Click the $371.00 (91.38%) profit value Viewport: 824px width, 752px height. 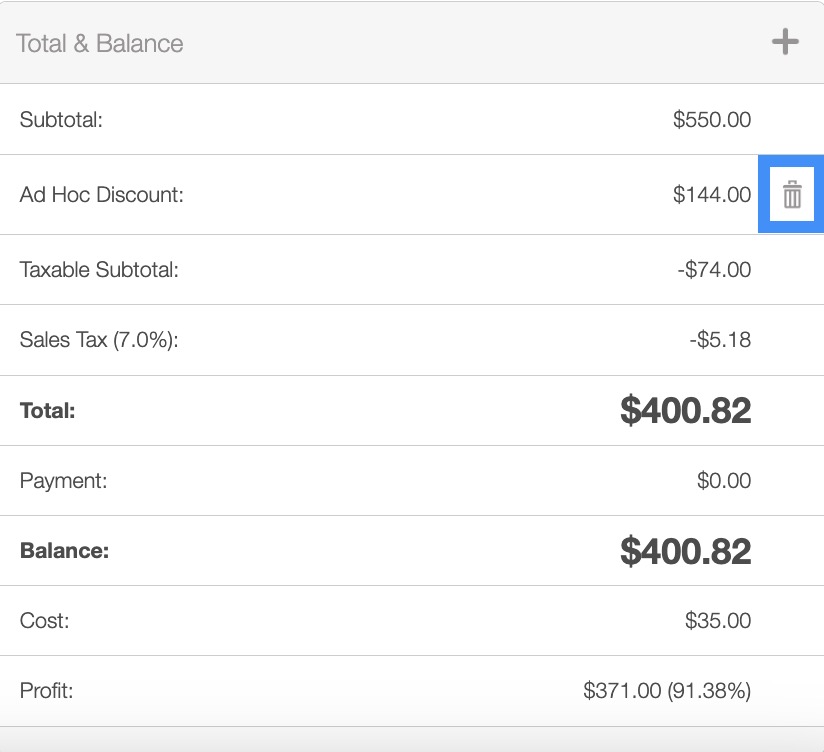667,691
